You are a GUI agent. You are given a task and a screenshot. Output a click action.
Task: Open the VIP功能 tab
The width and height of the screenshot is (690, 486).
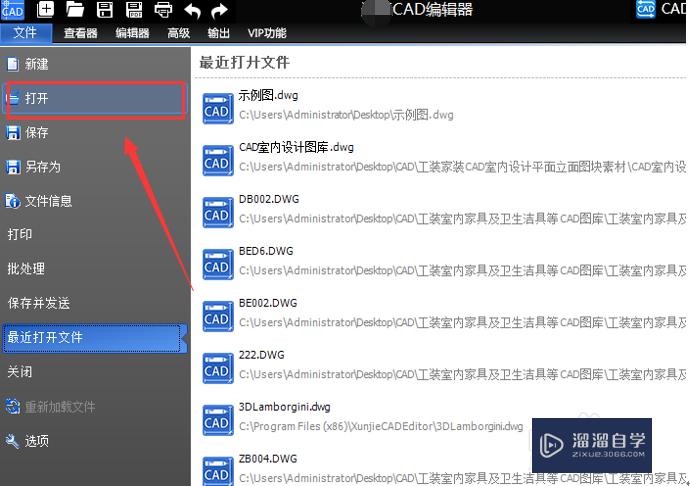point(267,33)
